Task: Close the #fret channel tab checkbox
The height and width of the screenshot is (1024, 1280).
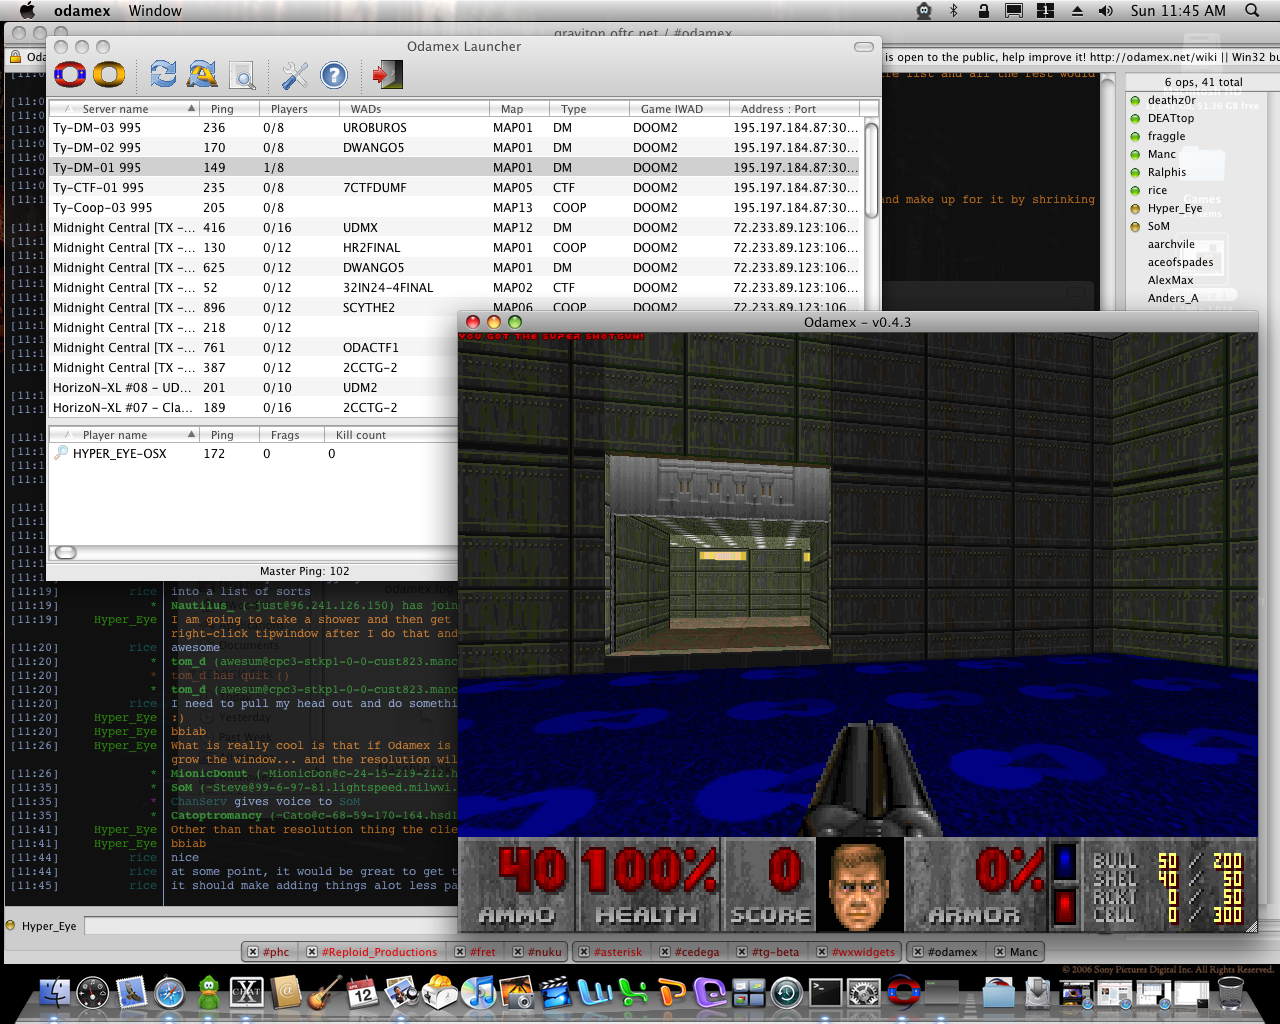Action: (460, 952)
